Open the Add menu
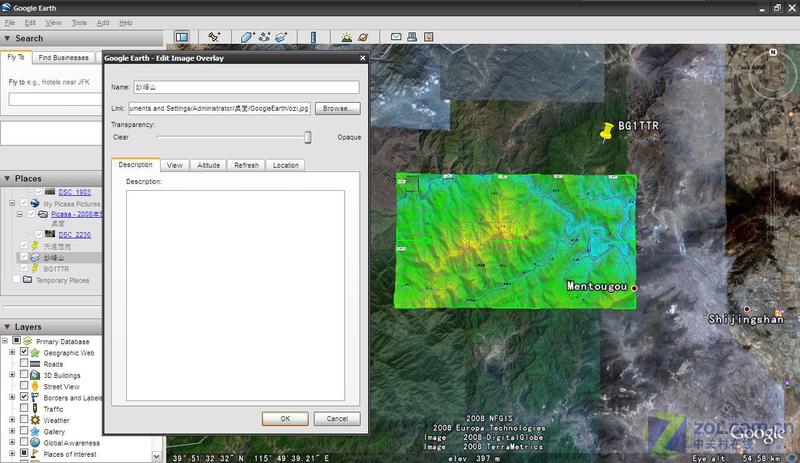 pyautogui.click(x=103, y=22)
